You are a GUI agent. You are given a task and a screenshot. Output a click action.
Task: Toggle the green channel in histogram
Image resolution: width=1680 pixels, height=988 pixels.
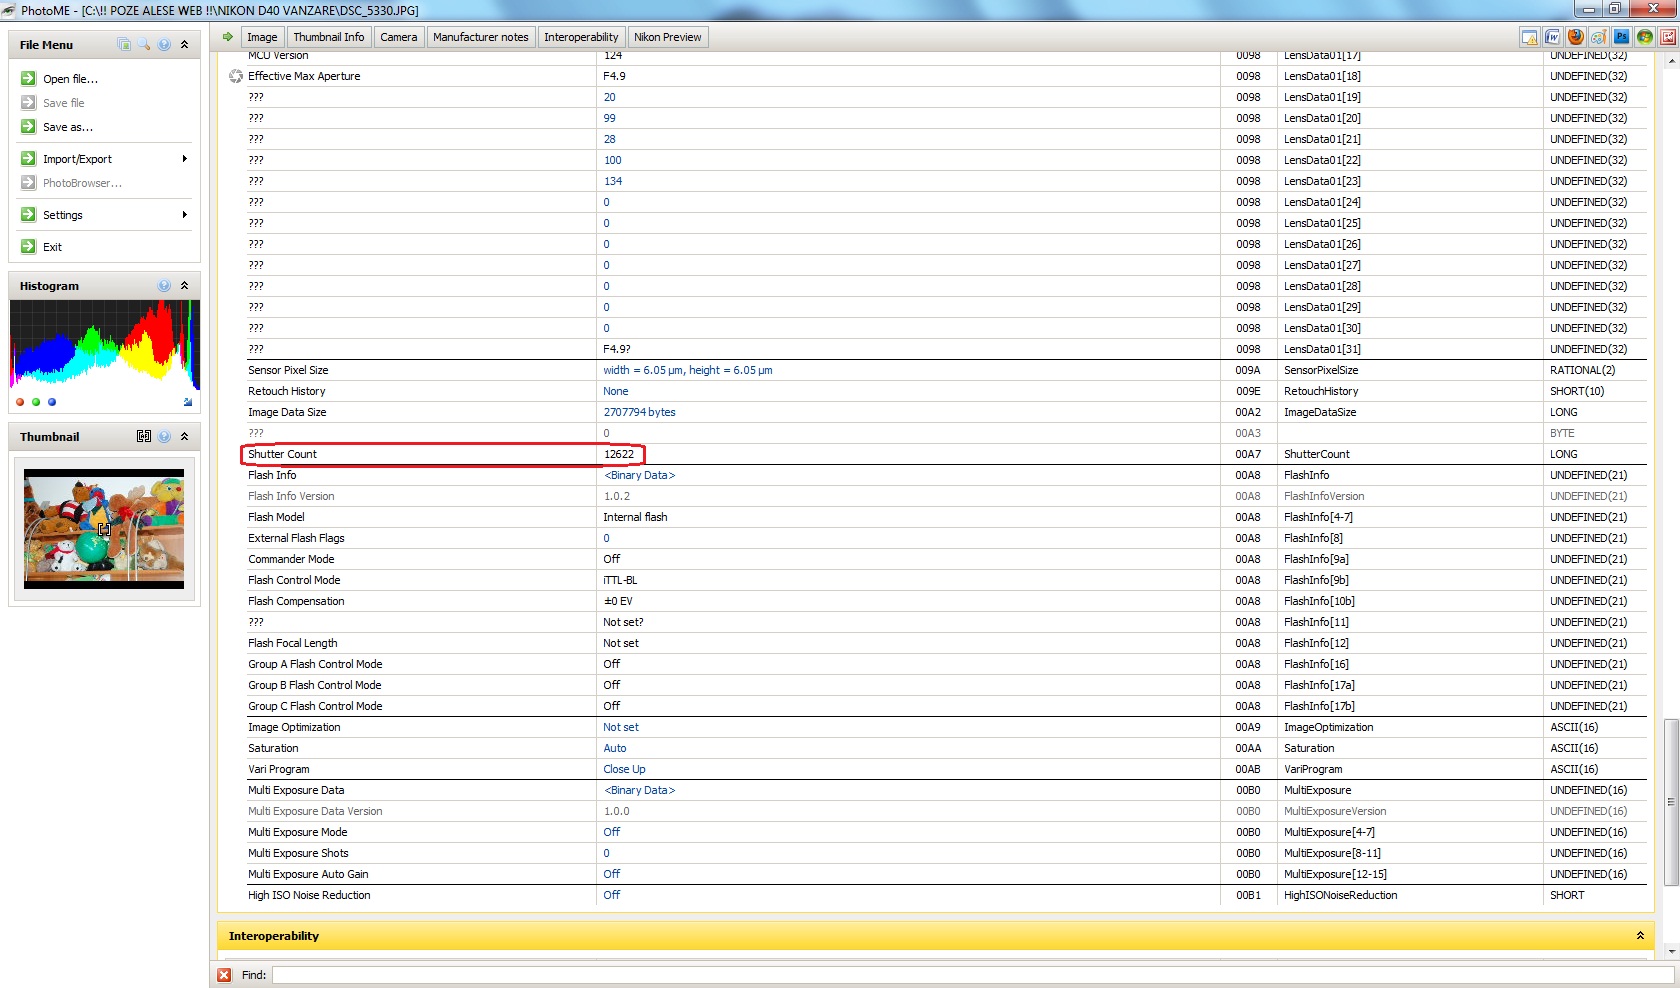click(x=36, y=402)
